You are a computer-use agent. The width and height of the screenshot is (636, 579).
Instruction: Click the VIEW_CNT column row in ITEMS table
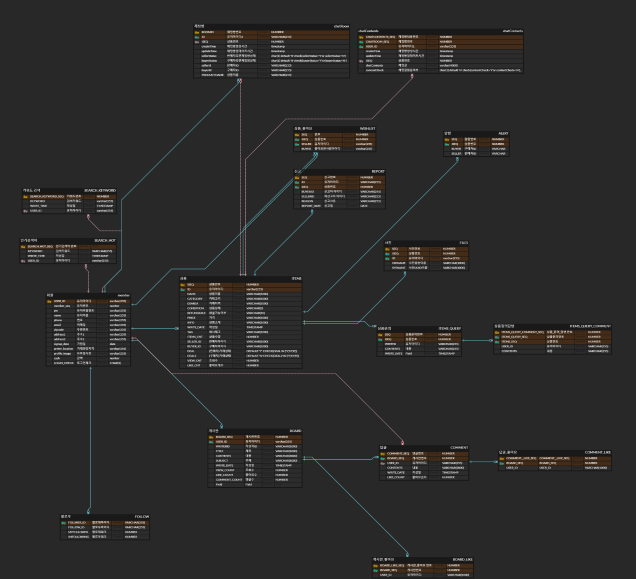pos(241,361)
